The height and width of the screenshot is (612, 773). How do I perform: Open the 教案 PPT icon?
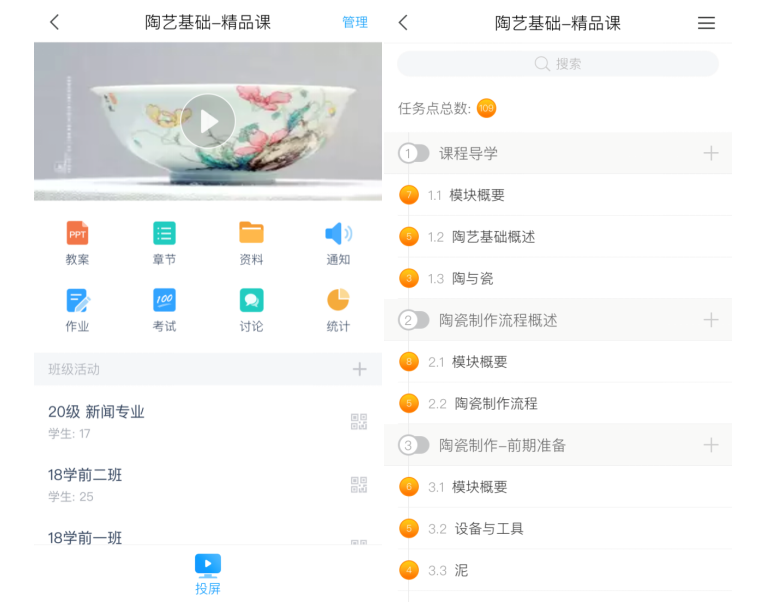click(x=77, y=233)
